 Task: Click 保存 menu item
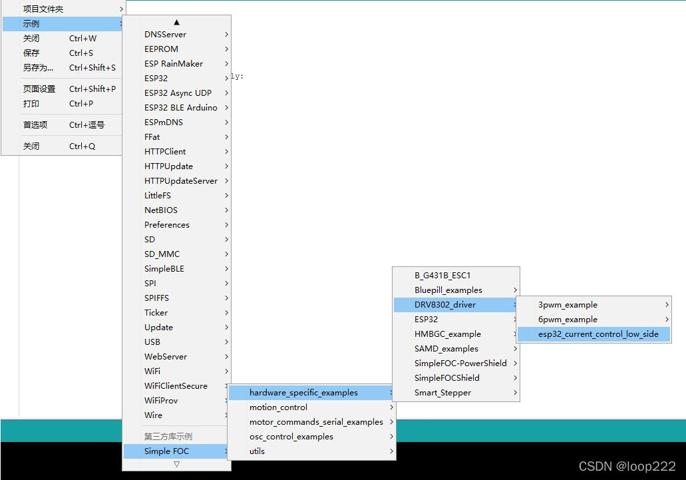[63, 53]
